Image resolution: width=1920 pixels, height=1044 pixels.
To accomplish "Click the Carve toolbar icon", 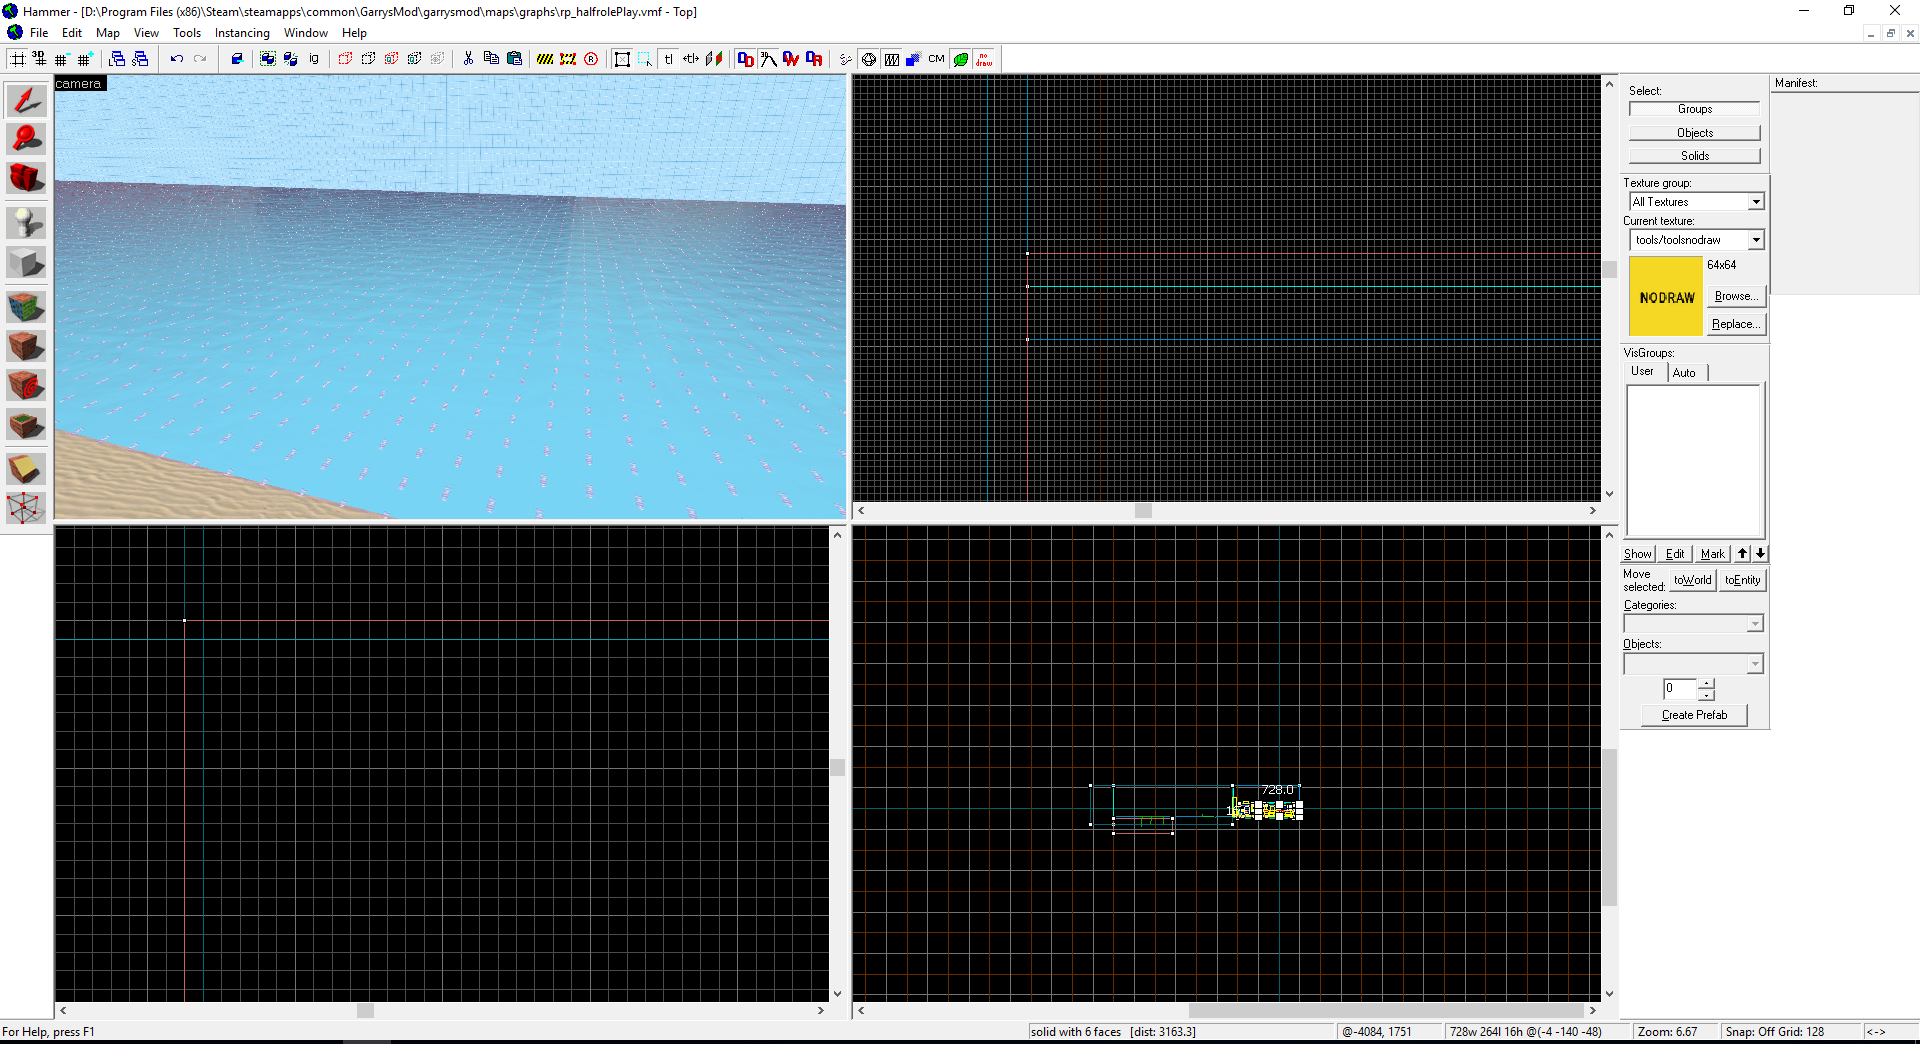I will 237,59.
